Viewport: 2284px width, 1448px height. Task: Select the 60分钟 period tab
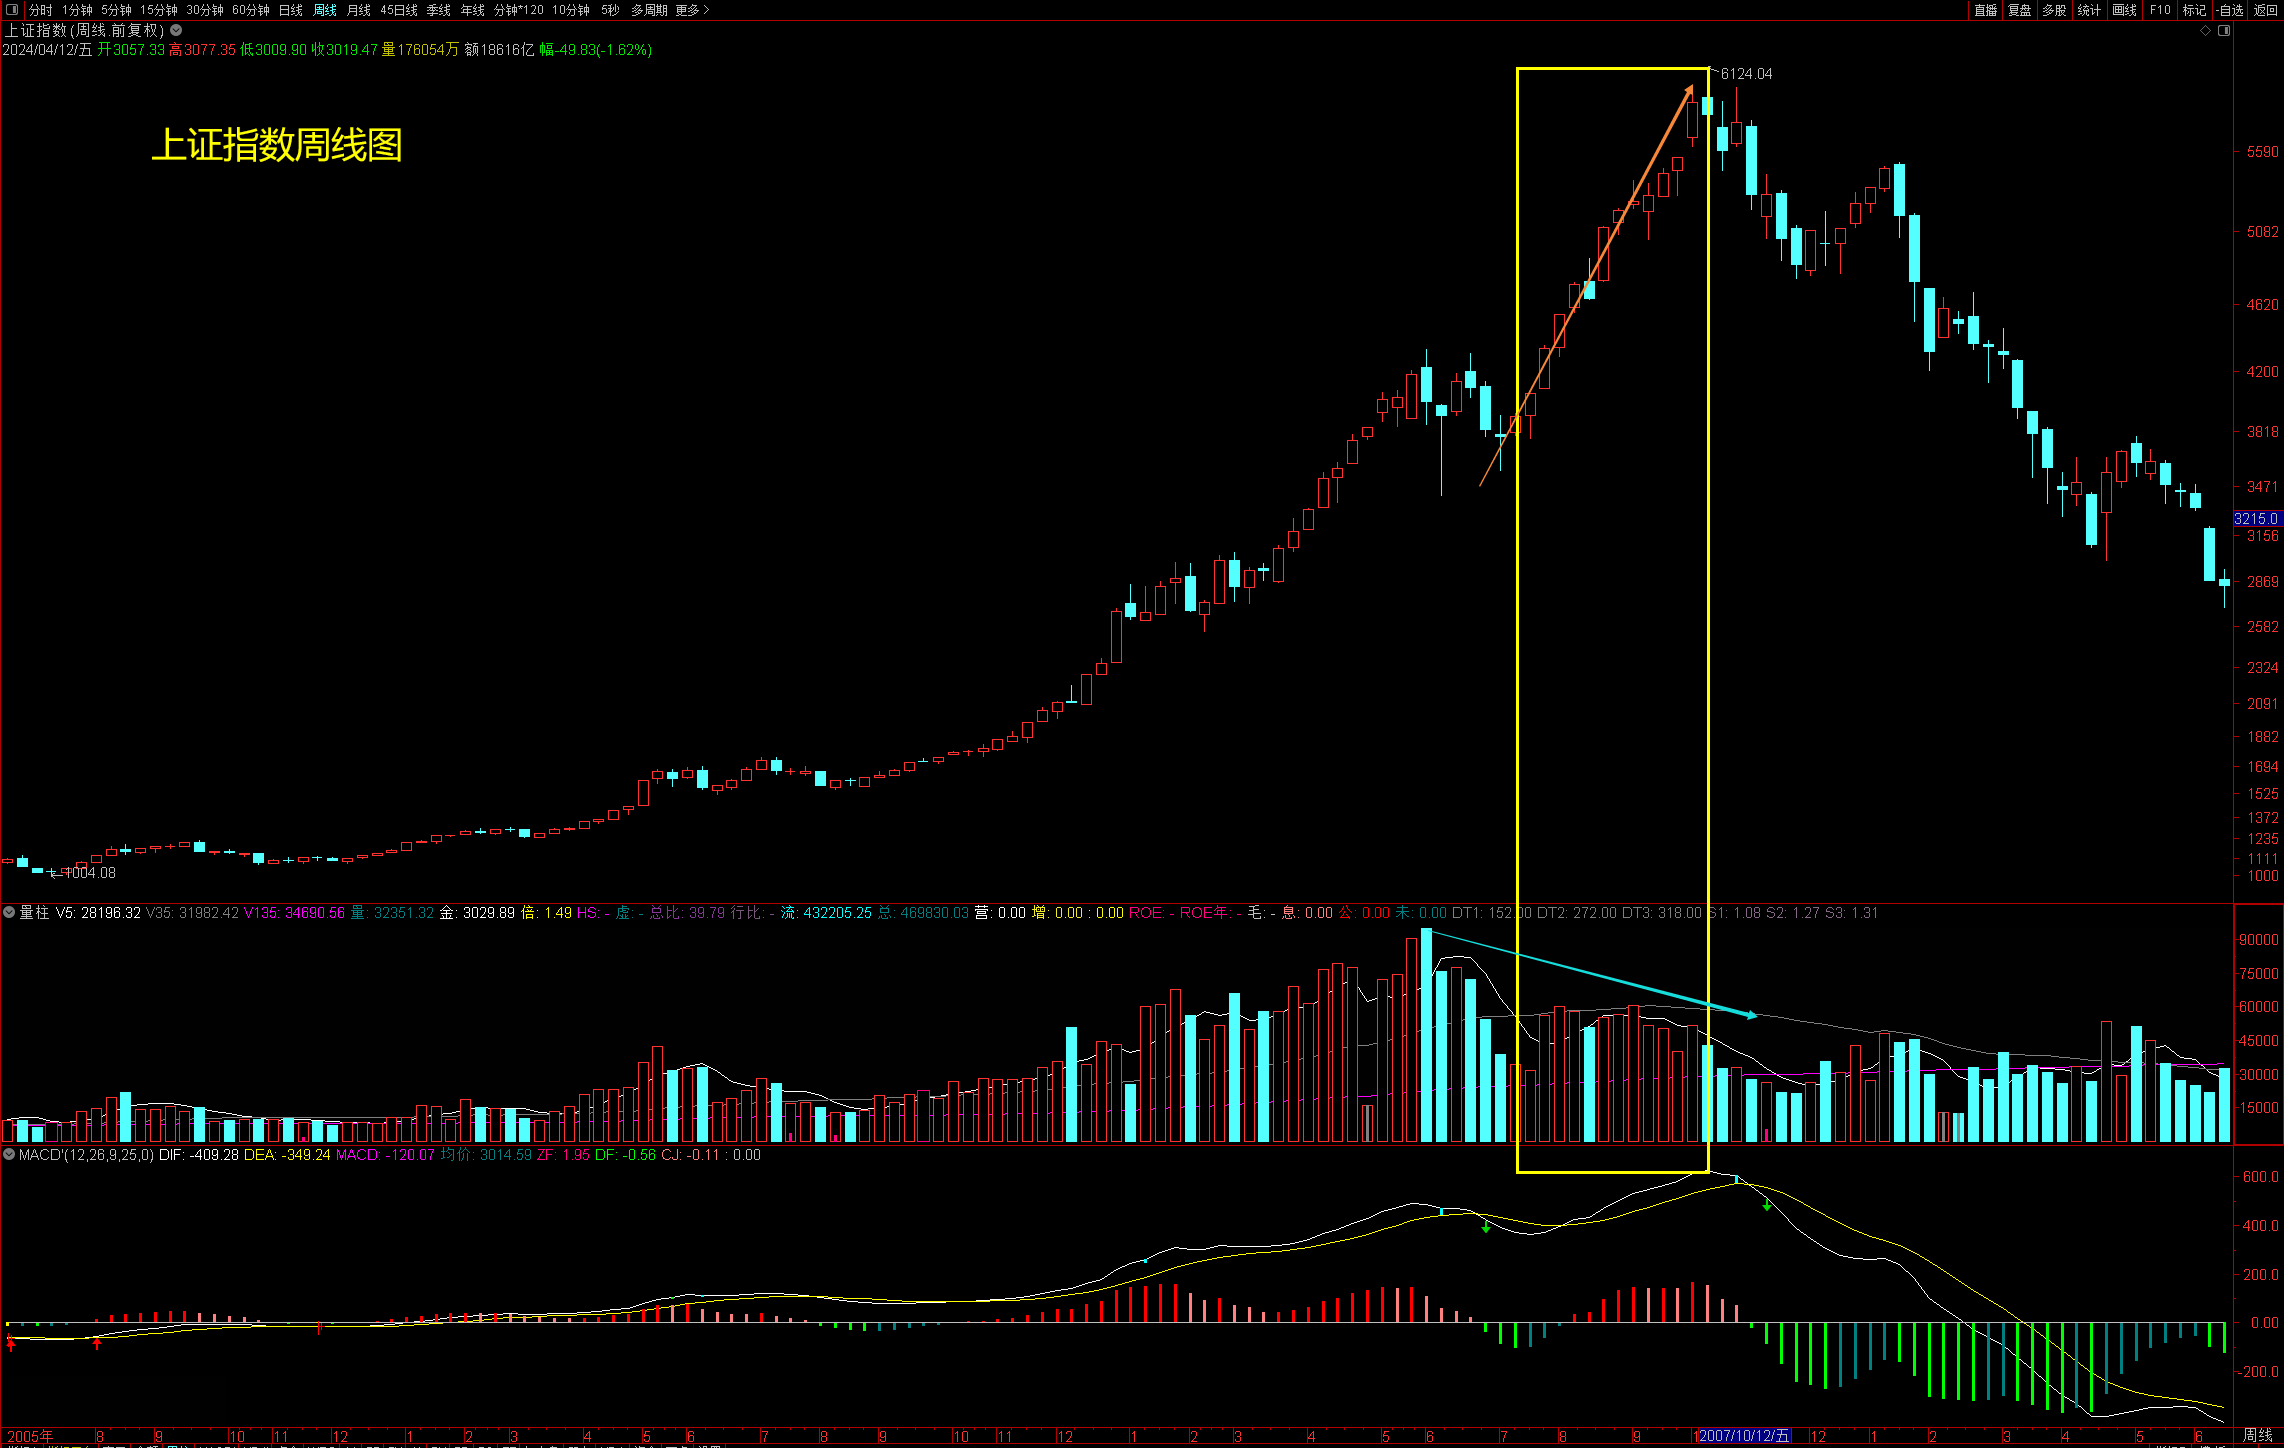pos(250,10)
